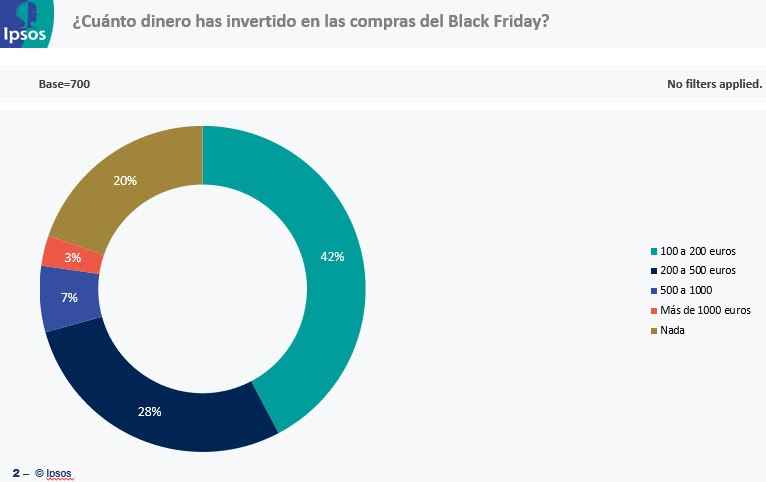Select the "100 a 200 euros" legend label

click(698, 251)
